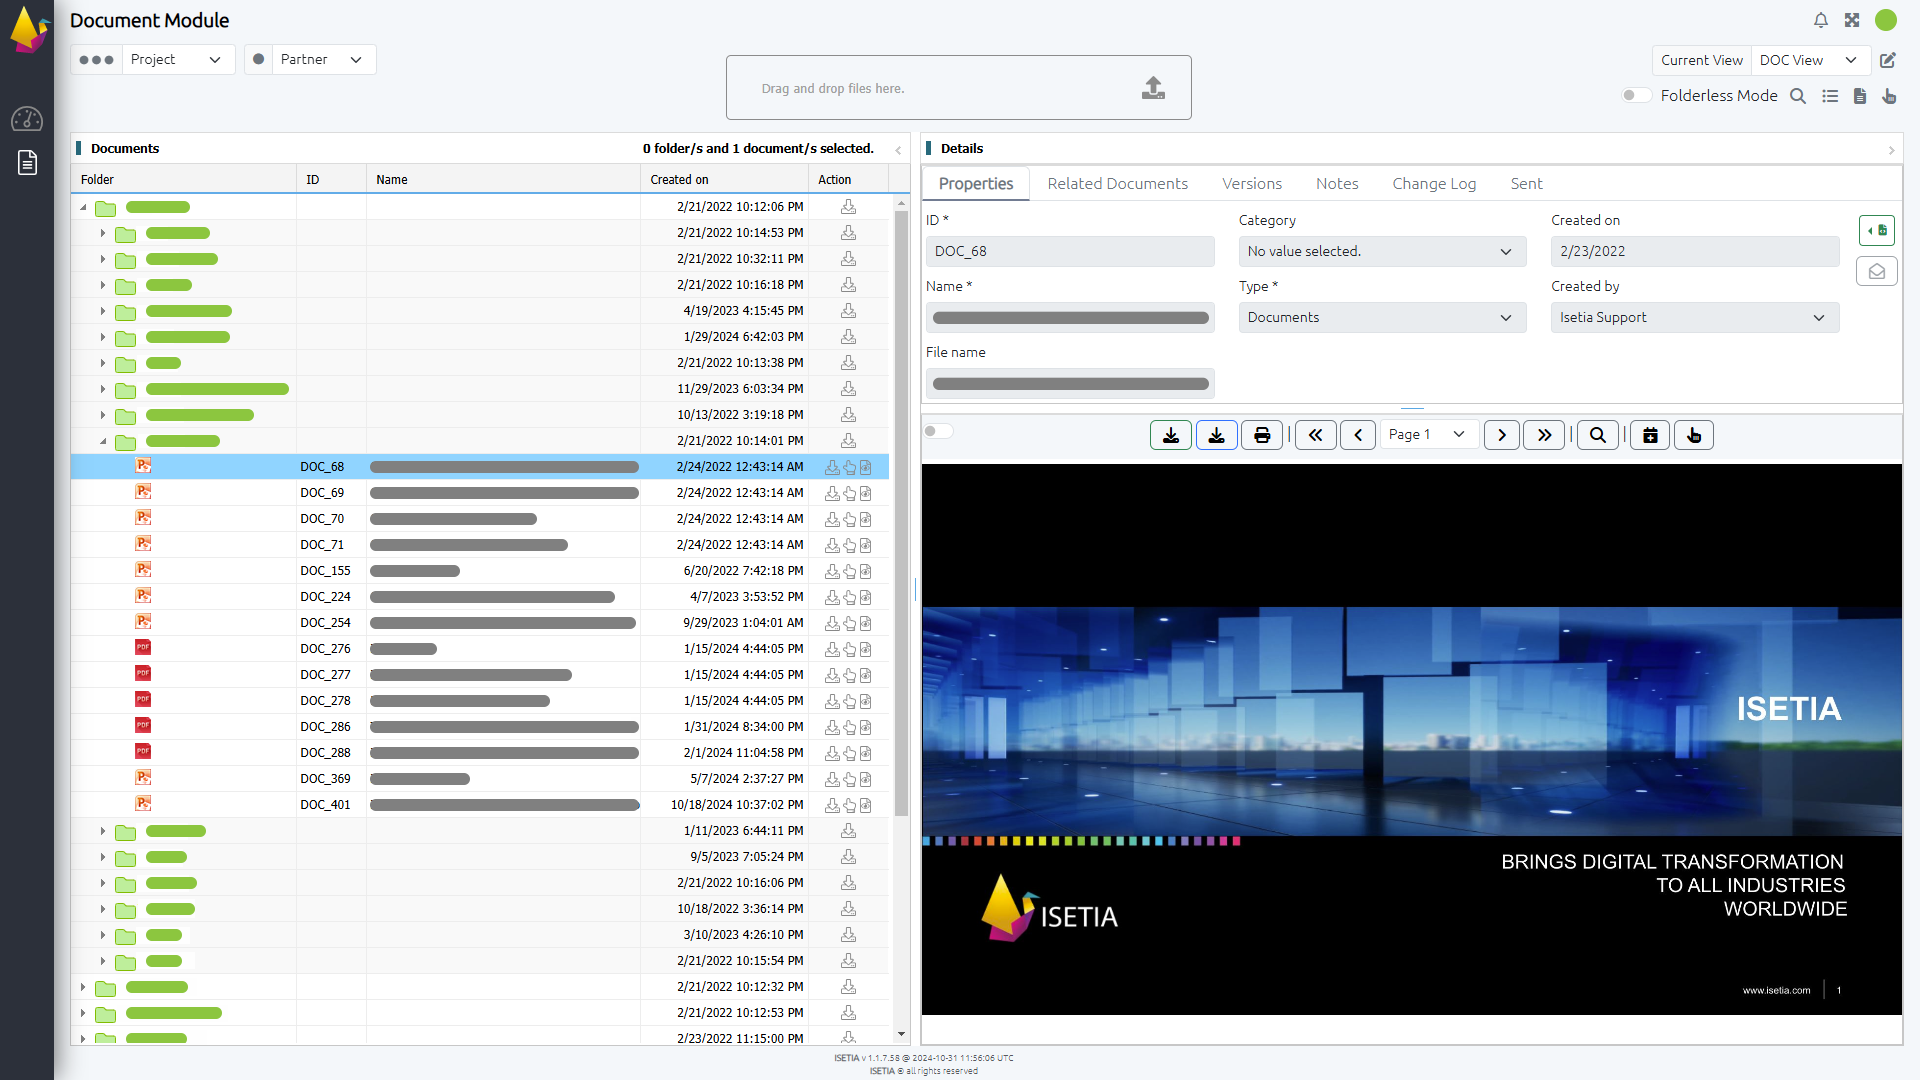Jump to first page of preview
Screen dimensions: 1920x1080
click(x=1316, y=435)
